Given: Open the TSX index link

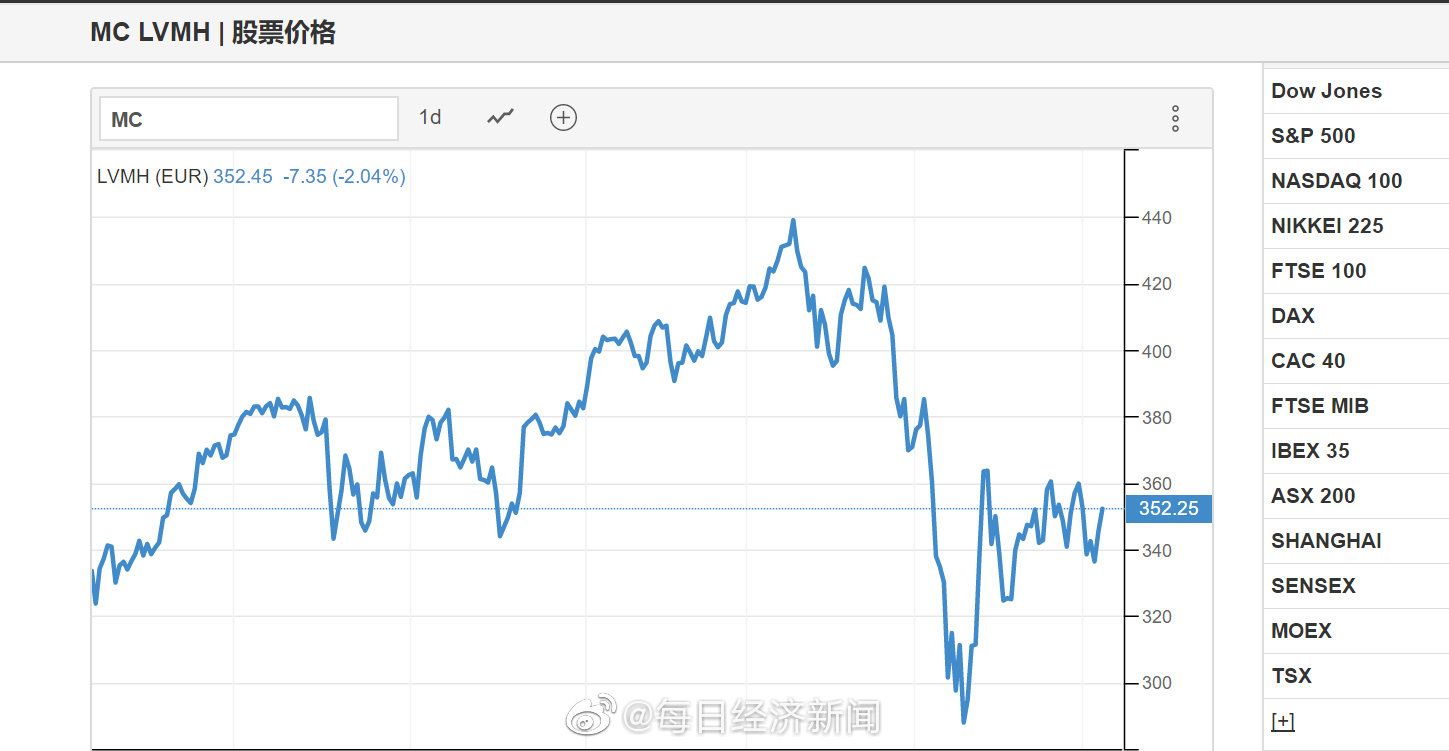Looking at the screenshot, I should tap(1291, 676).
